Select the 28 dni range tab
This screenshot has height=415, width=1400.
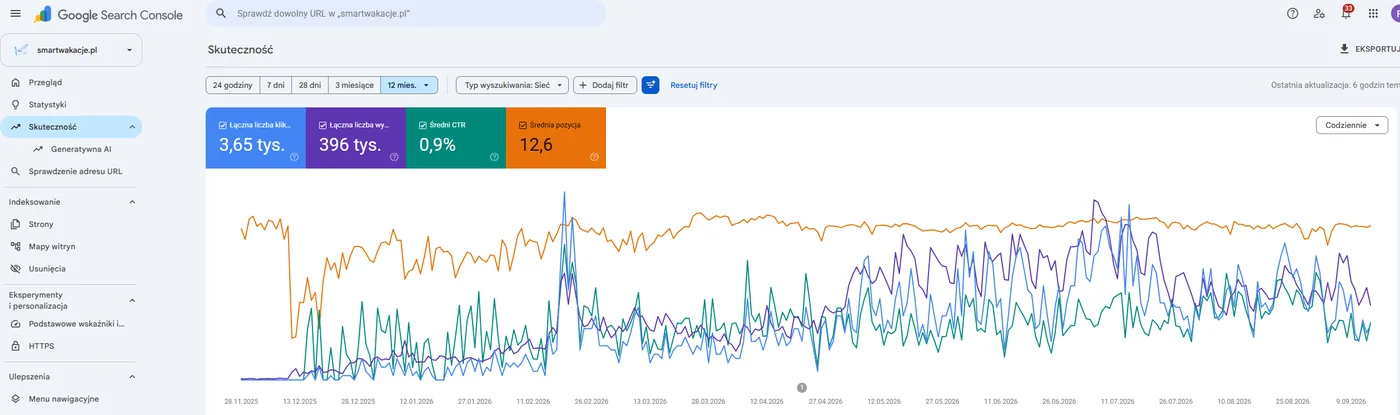point(309,85)
